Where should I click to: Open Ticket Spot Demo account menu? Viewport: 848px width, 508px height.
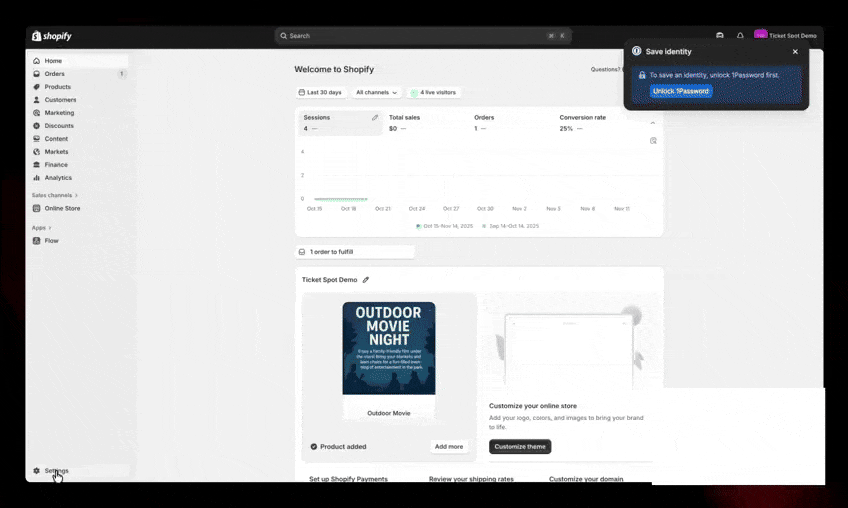click(x=785, y=36)
